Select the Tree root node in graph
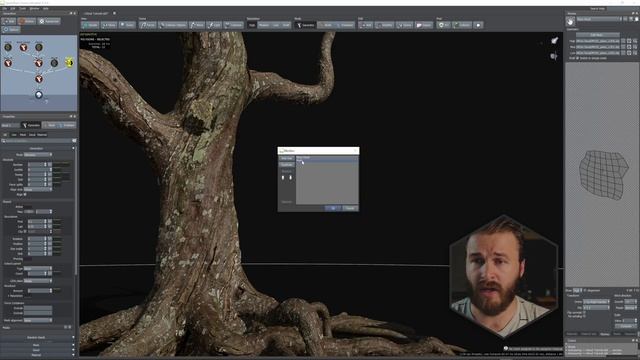The image size is (640, 360). pyautogui.click(x=39, y=95)
